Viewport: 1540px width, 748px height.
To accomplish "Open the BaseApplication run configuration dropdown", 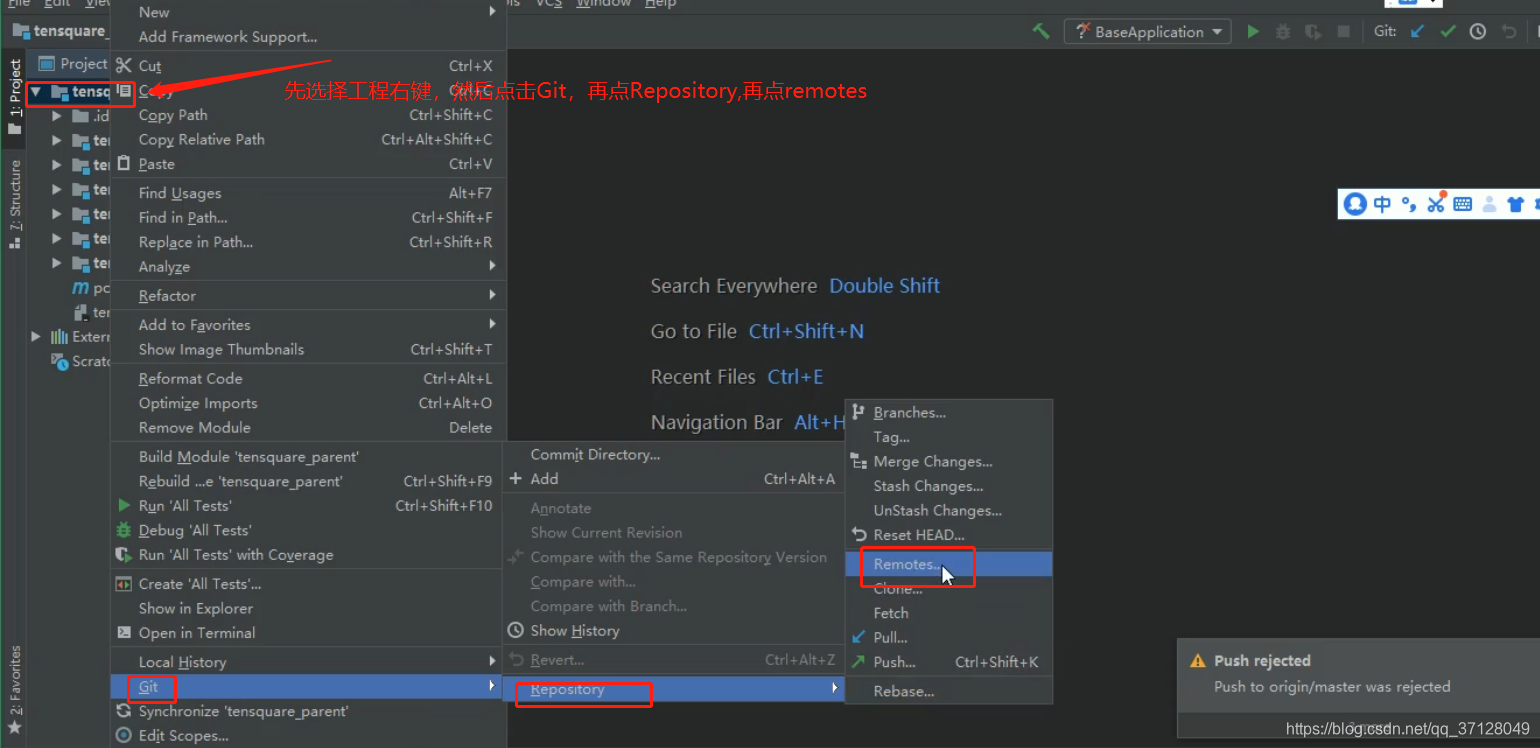I will click(1147, 32).
